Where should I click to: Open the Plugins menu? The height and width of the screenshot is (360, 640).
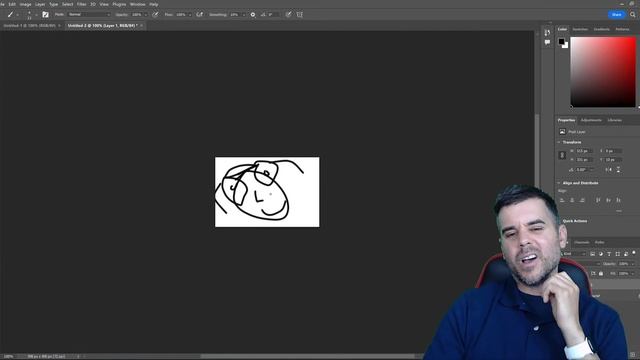pos(119,4)
